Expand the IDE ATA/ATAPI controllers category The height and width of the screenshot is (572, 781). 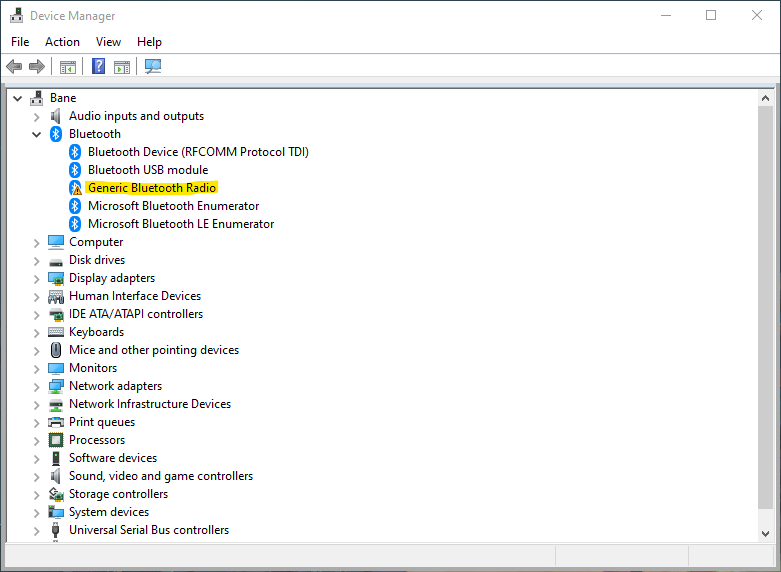36,315
